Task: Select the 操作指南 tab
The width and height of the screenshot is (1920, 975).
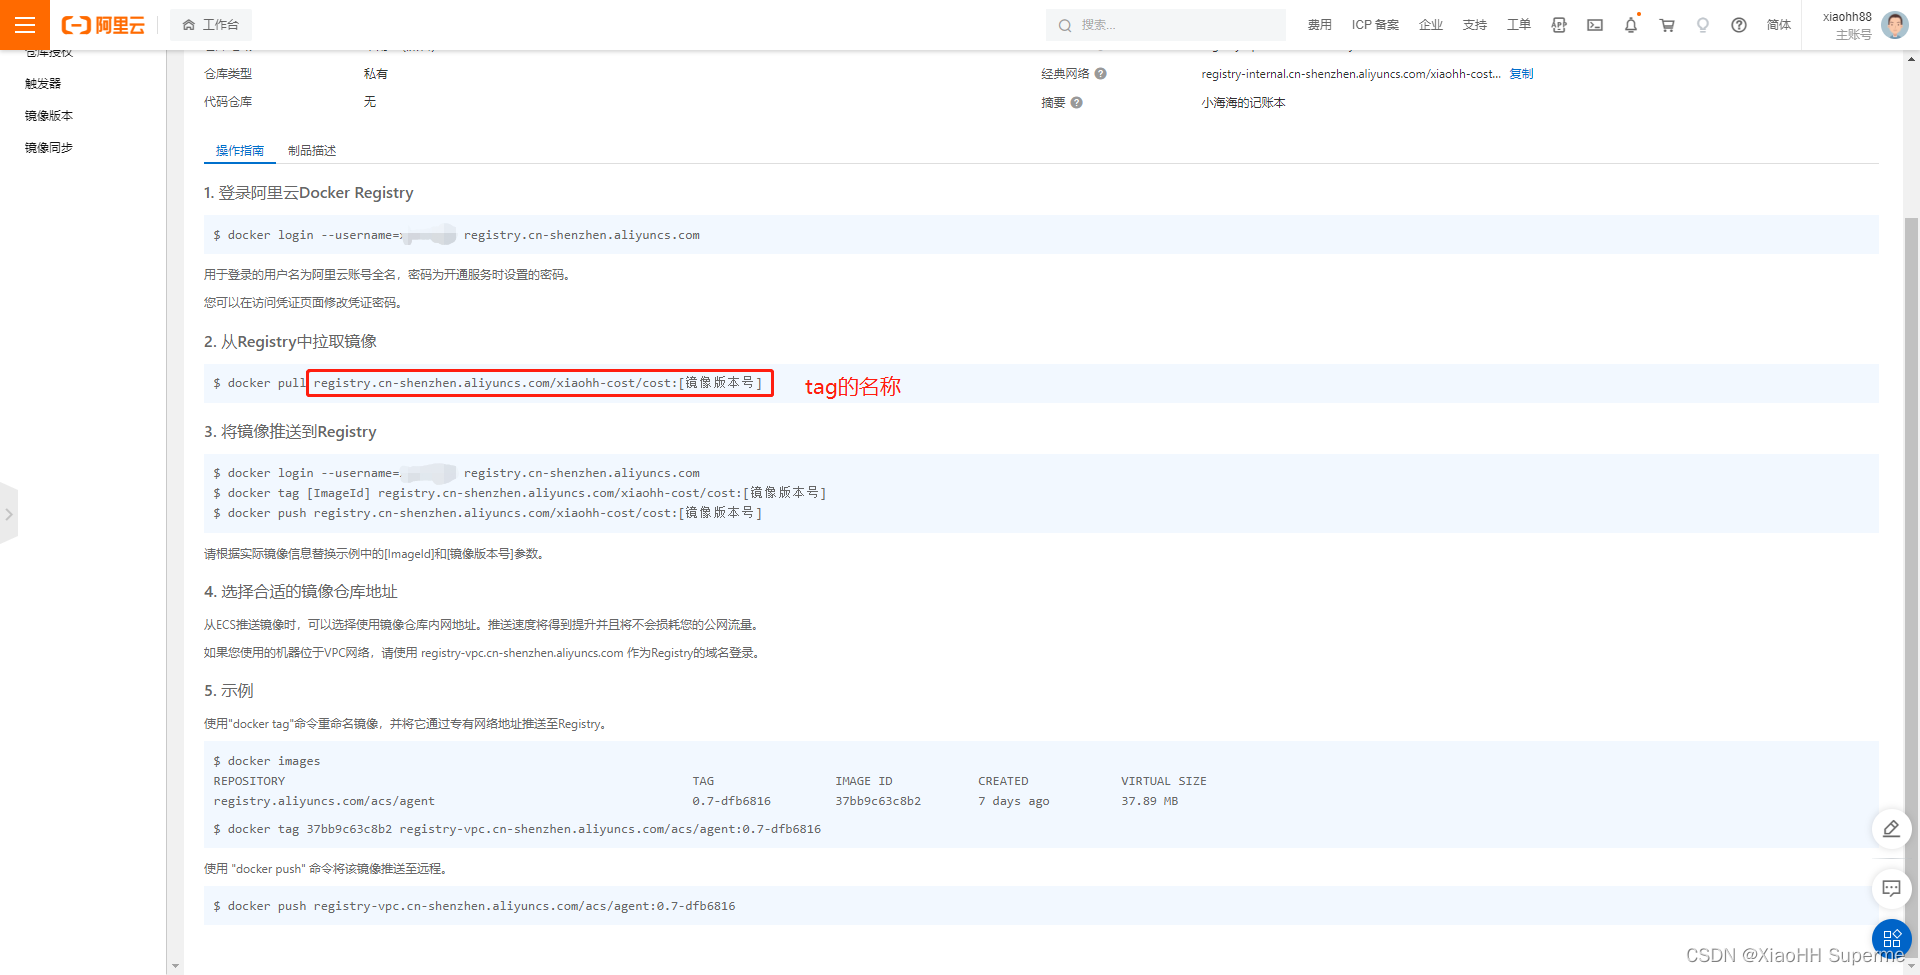Action: tap(240, 151)
